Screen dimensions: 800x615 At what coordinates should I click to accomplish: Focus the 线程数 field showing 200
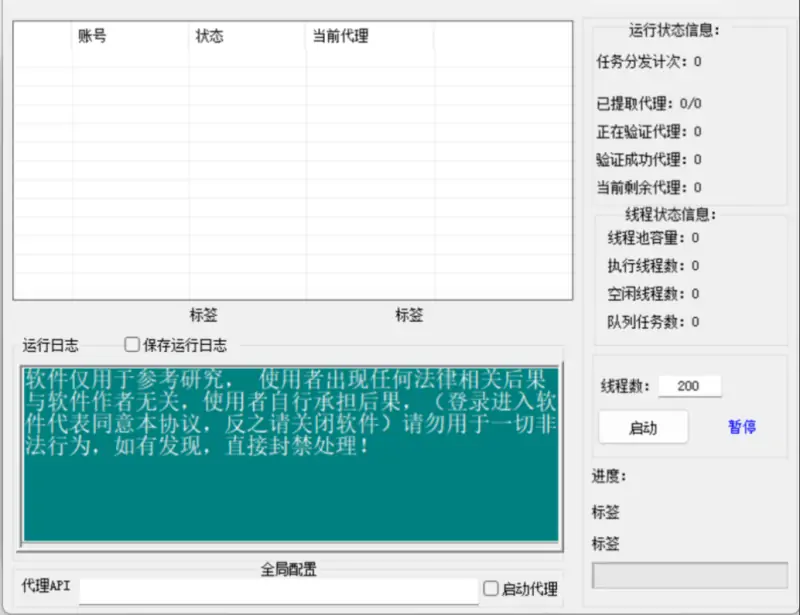(x=689, y=386)
